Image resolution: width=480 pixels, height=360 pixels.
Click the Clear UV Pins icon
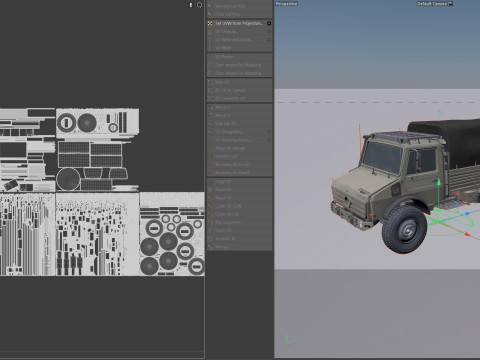[x=210, y=14]
